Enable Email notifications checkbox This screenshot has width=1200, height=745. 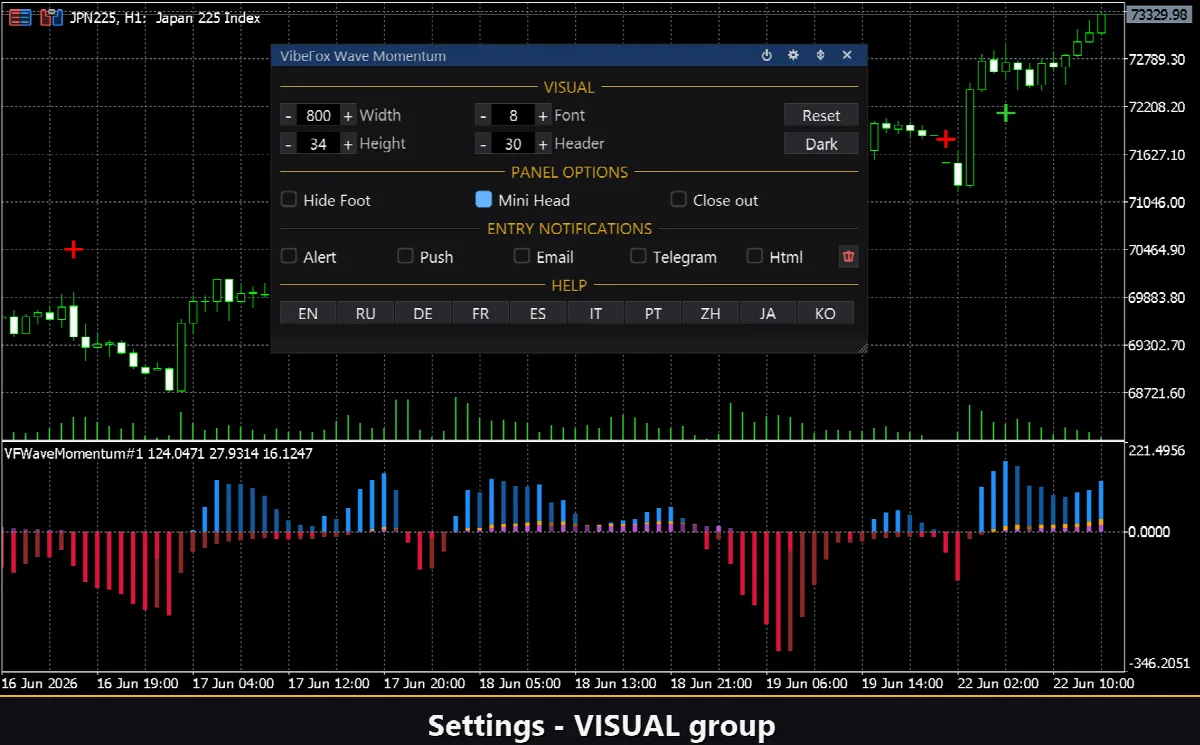coord(521,257)
